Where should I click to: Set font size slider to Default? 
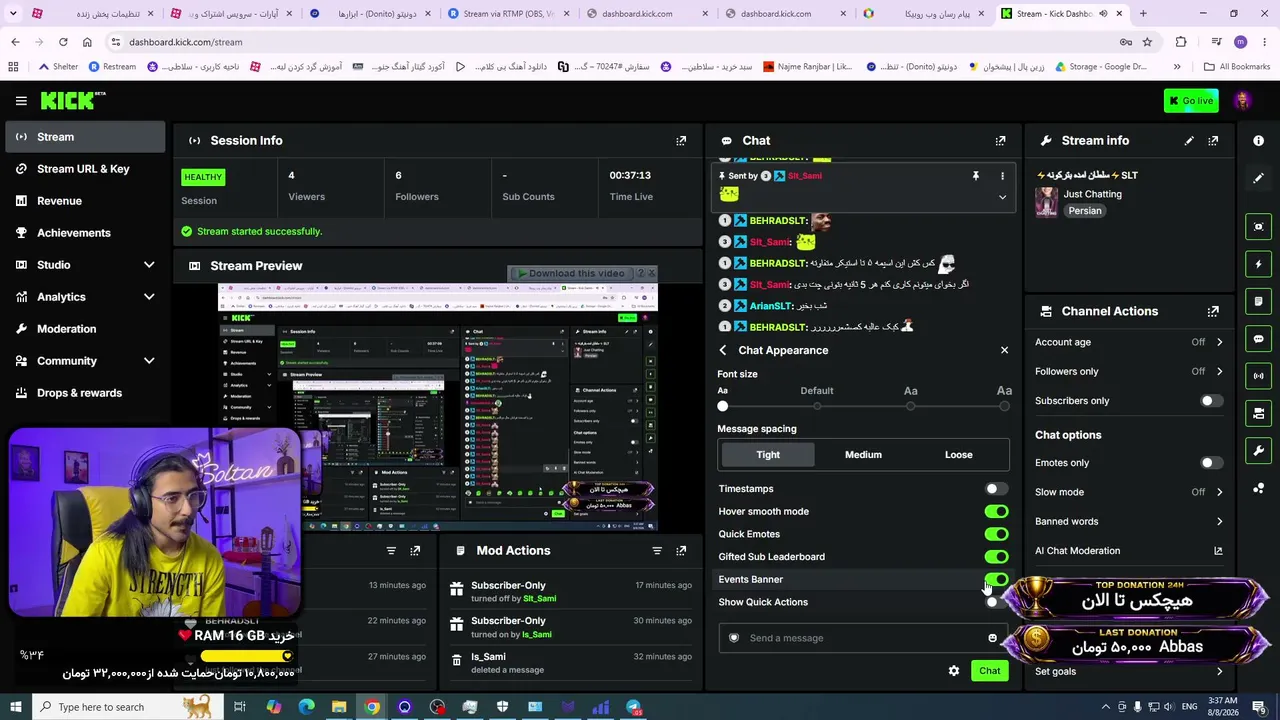pos(817,406)
